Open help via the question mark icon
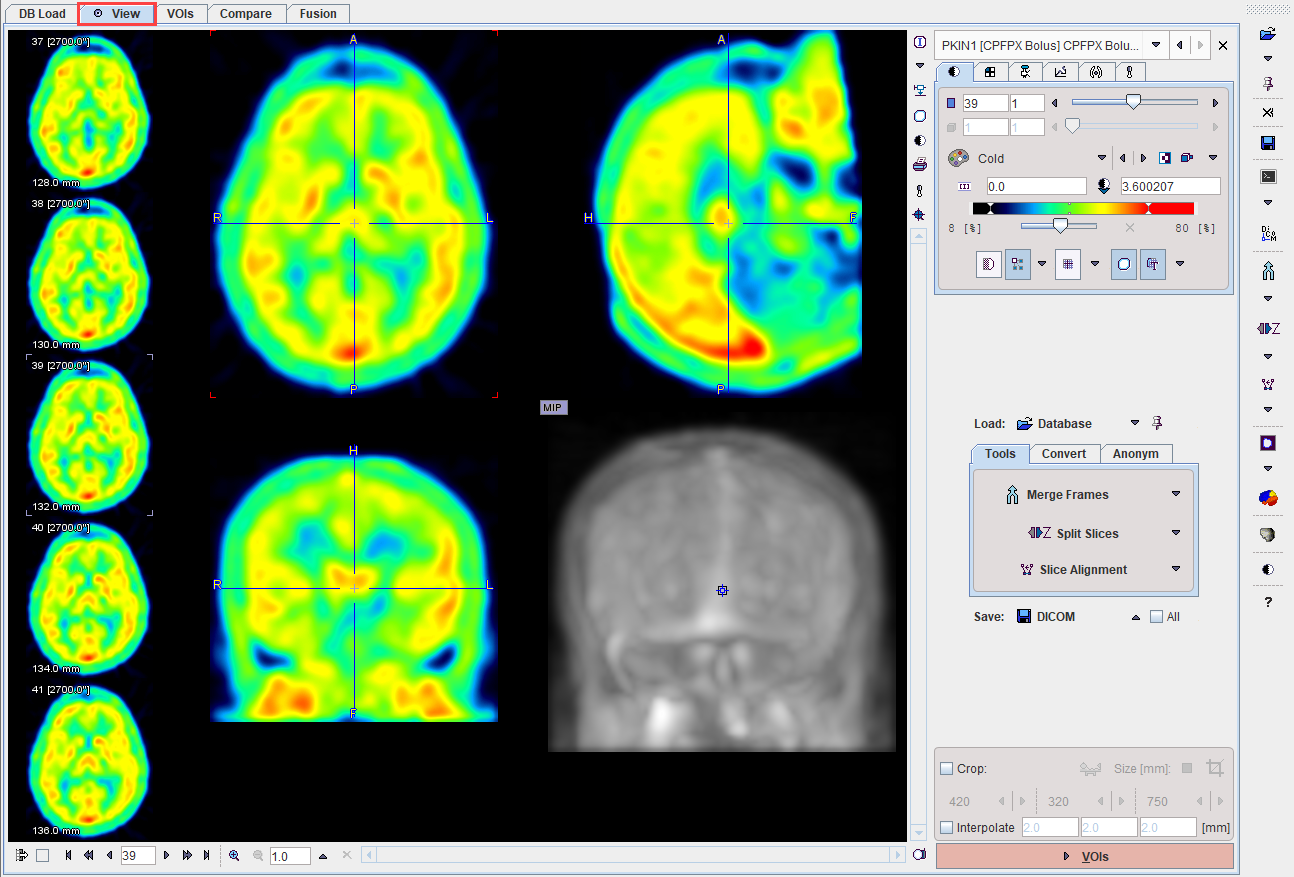 coord(1268,602)
